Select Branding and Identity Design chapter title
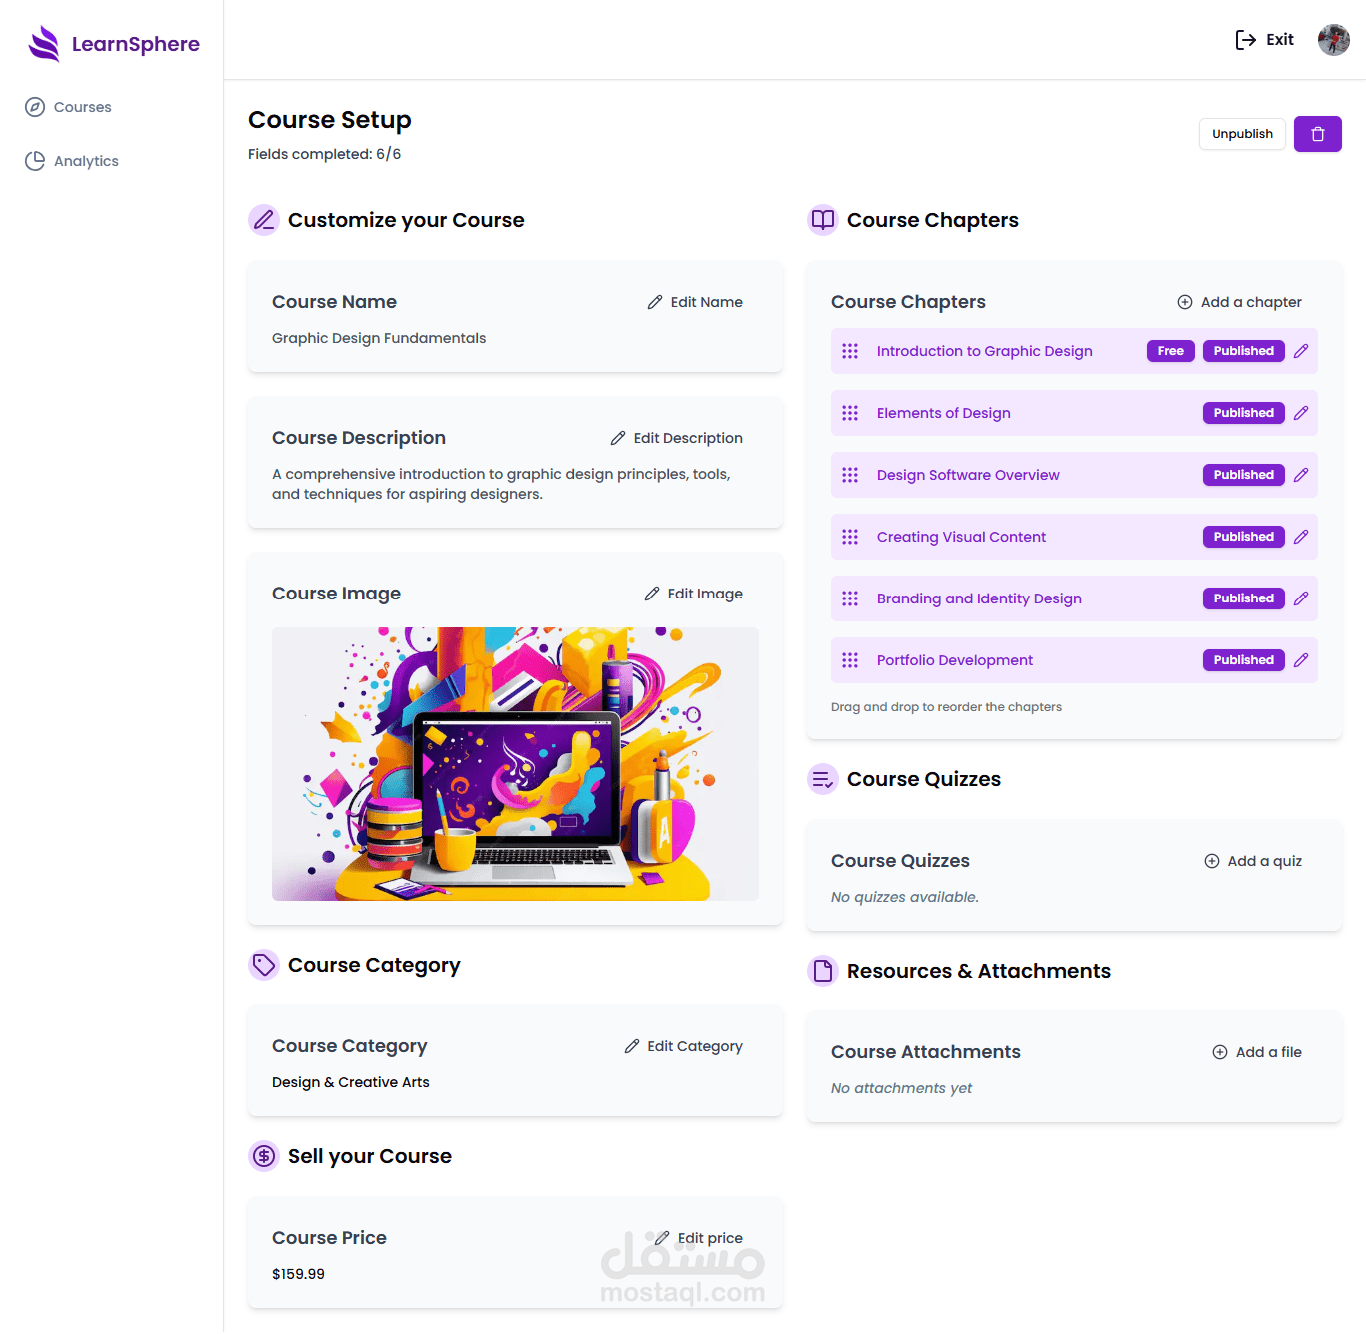The image size is (1366, 1334). coord(979,598)
